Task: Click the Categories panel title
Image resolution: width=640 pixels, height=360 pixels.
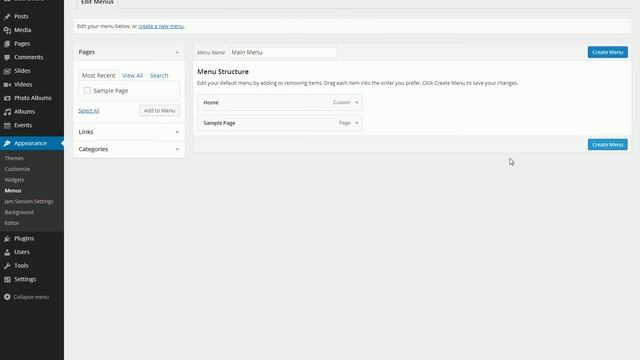Action: (x=93, y=149)
